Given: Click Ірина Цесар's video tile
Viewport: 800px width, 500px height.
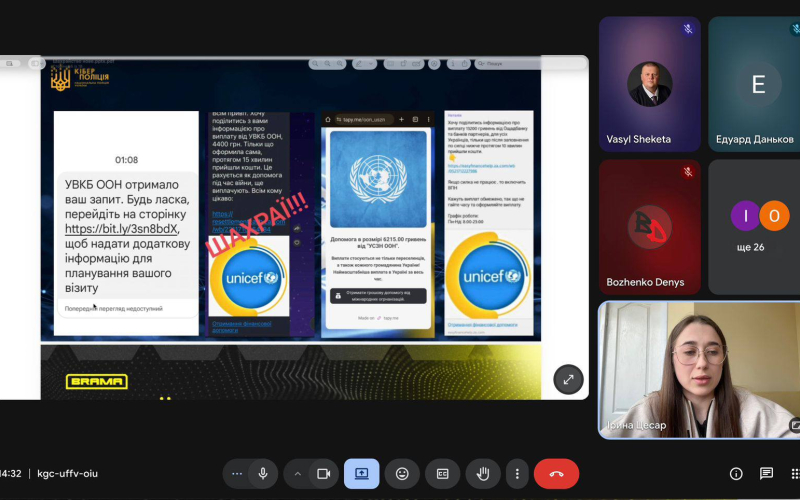Looking at the screenshot, I should (698, 370).
